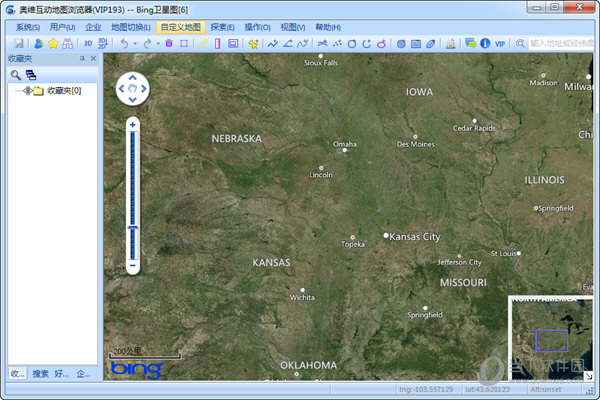This screenshot has width=600, height=400.
Task: Pan the map left with the compass arrow
Action: tap(121, 89)
